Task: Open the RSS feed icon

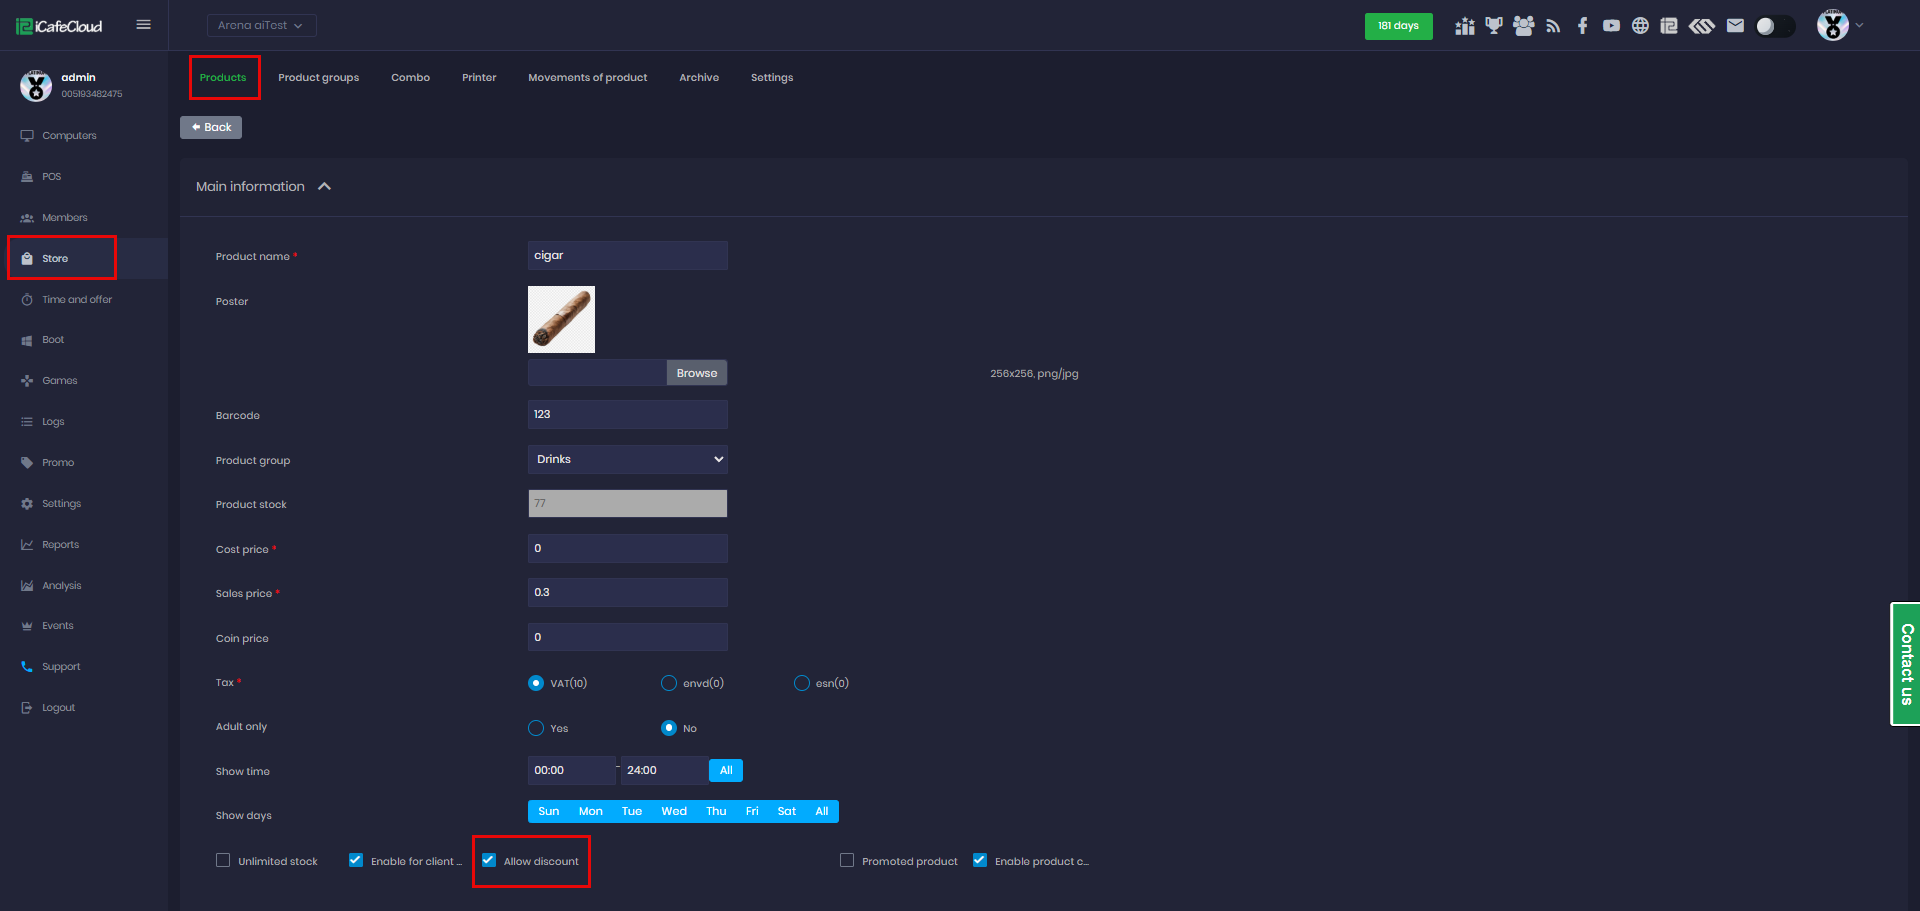Action: (x=1553, y=26)
